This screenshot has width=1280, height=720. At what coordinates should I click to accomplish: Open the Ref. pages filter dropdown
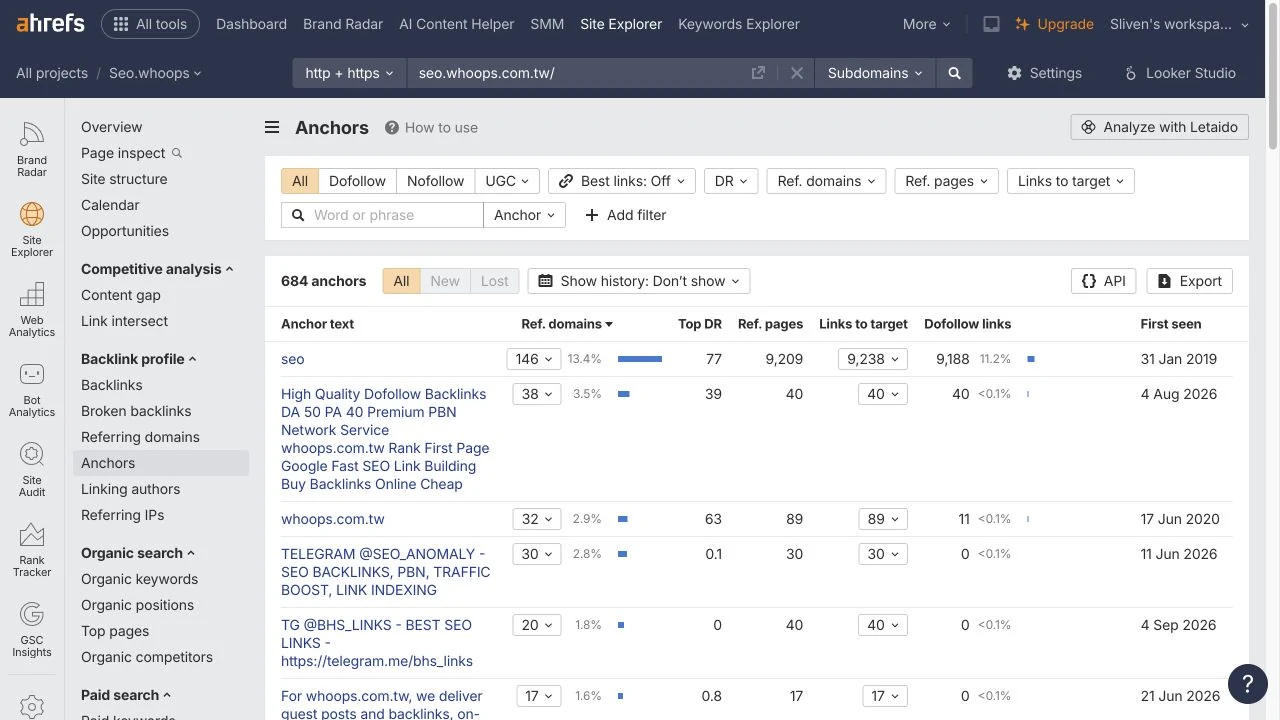[x=946, y=181]
